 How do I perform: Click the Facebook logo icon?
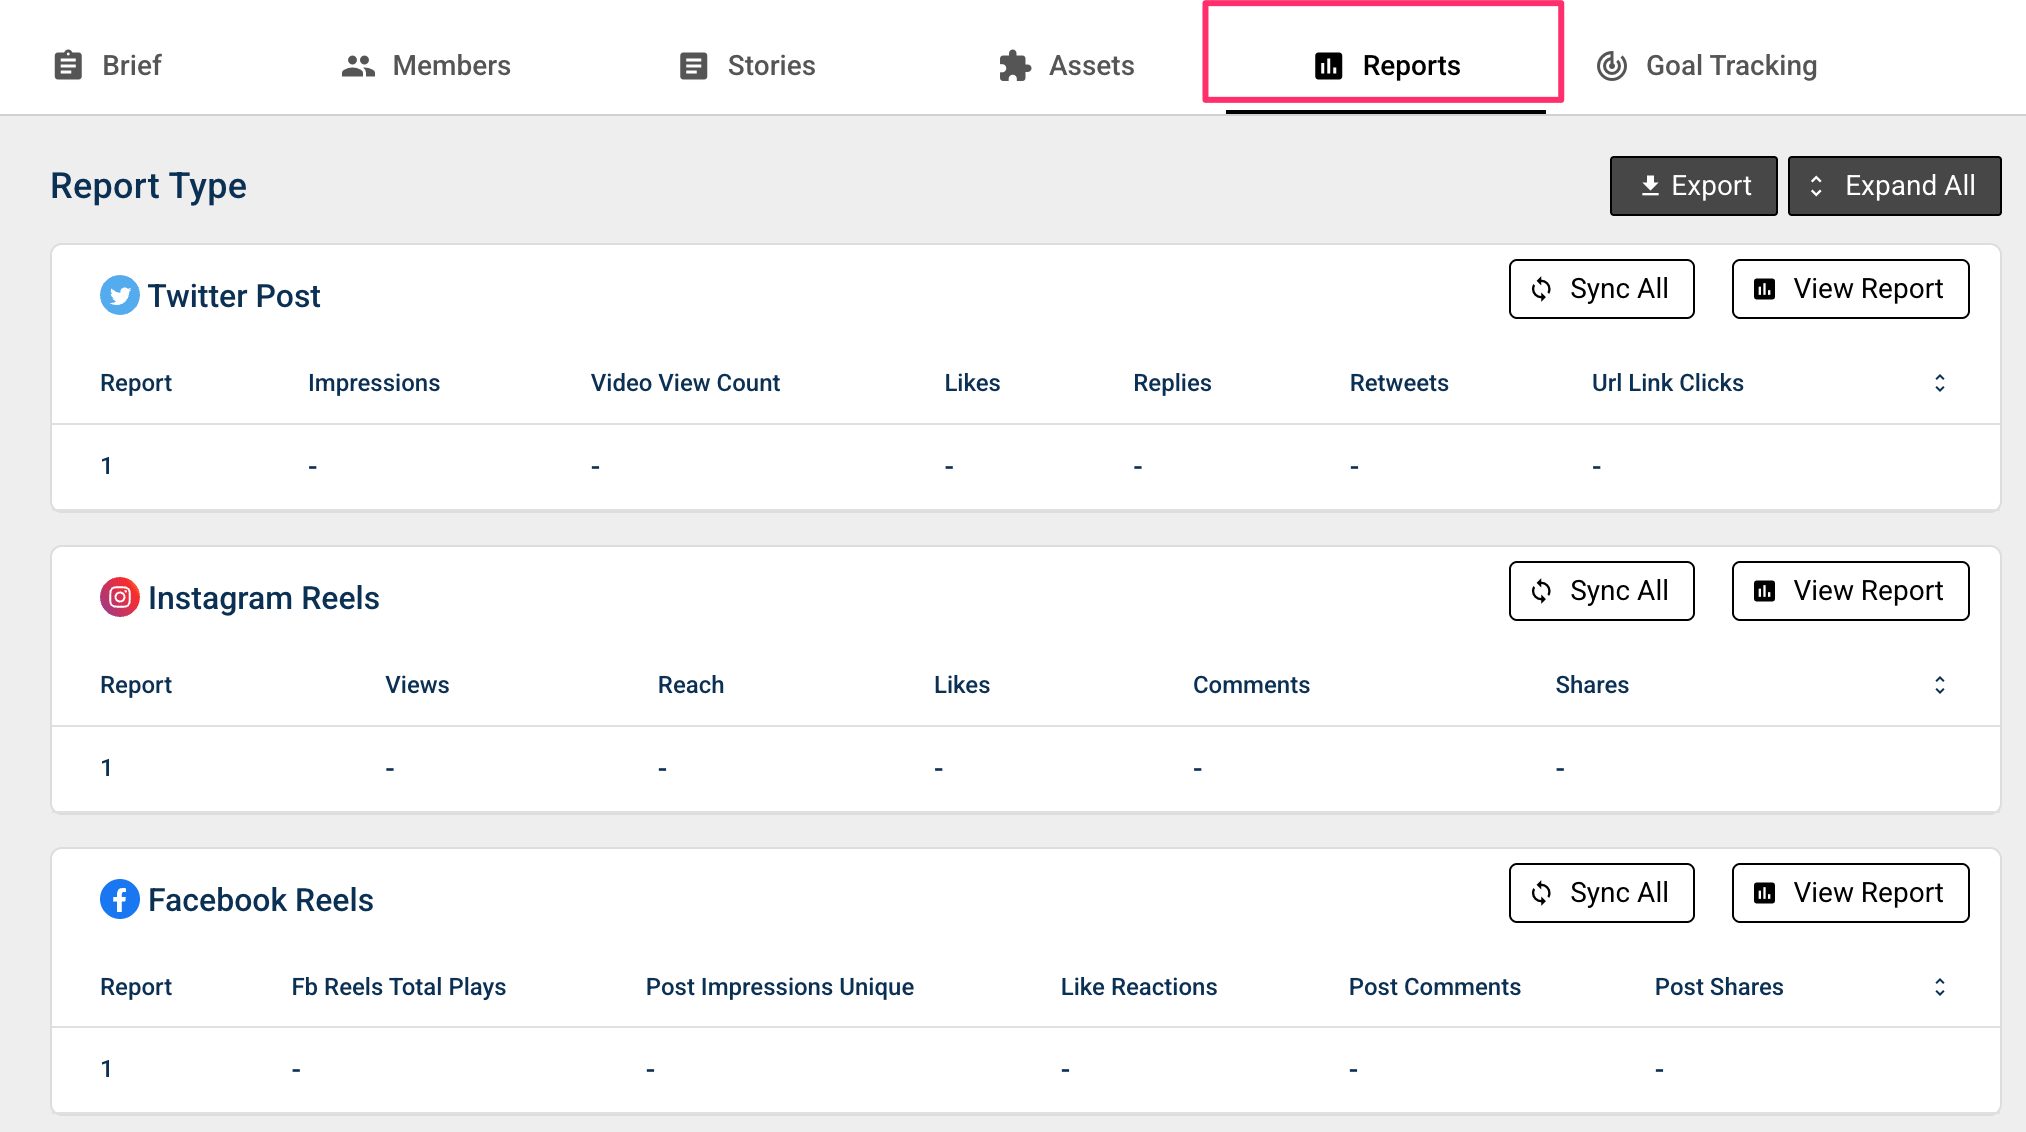(x=120, y=899)
